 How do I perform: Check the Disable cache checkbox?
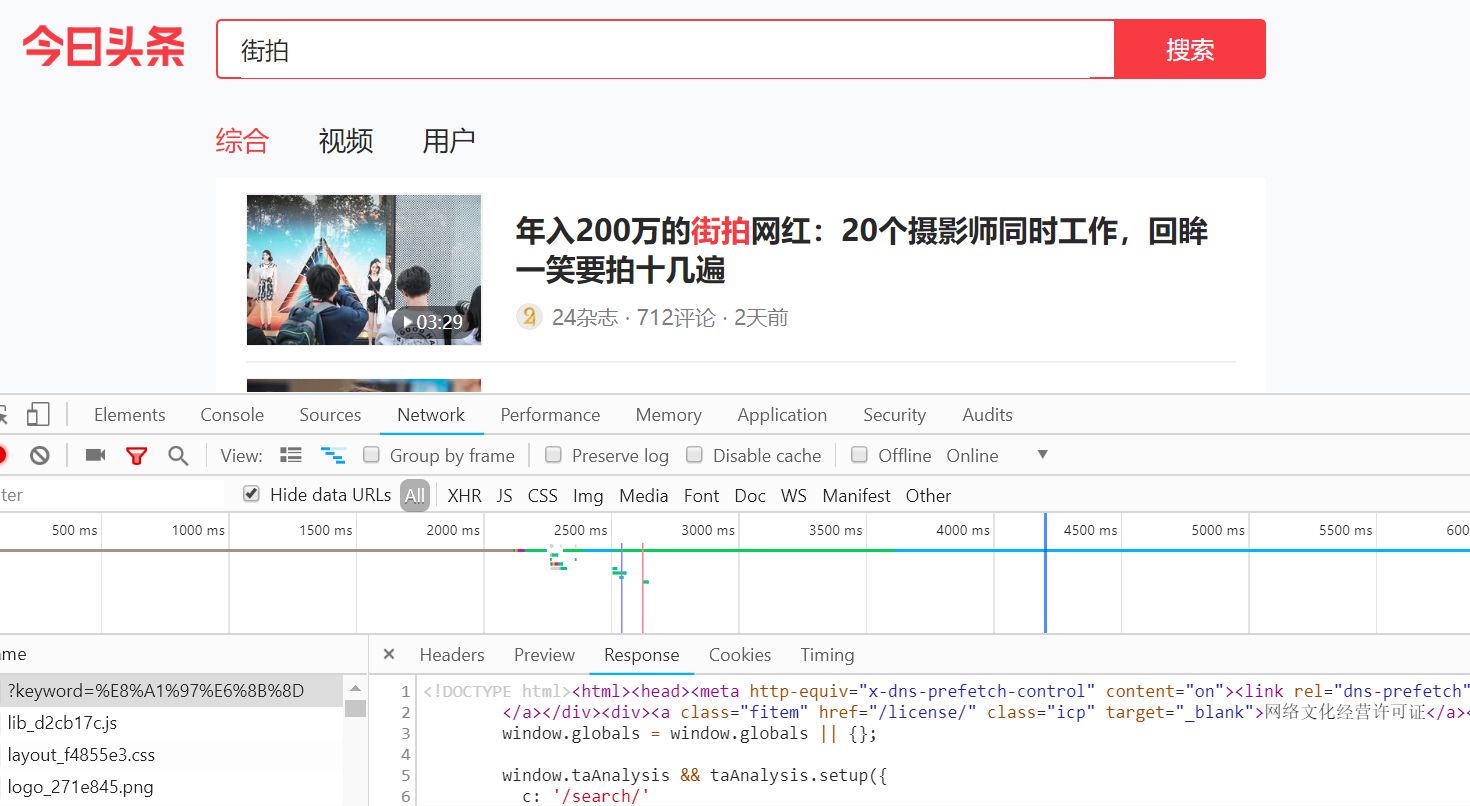[694, 455]
